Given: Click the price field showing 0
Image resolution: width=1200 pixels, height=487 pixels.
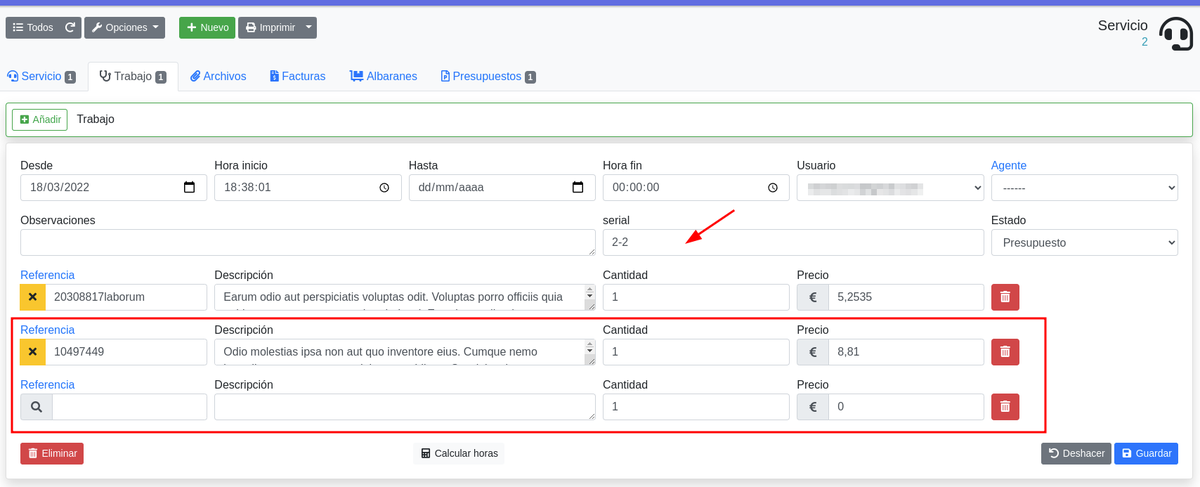Looking at the screenshot, I should (x=906, y=407).
